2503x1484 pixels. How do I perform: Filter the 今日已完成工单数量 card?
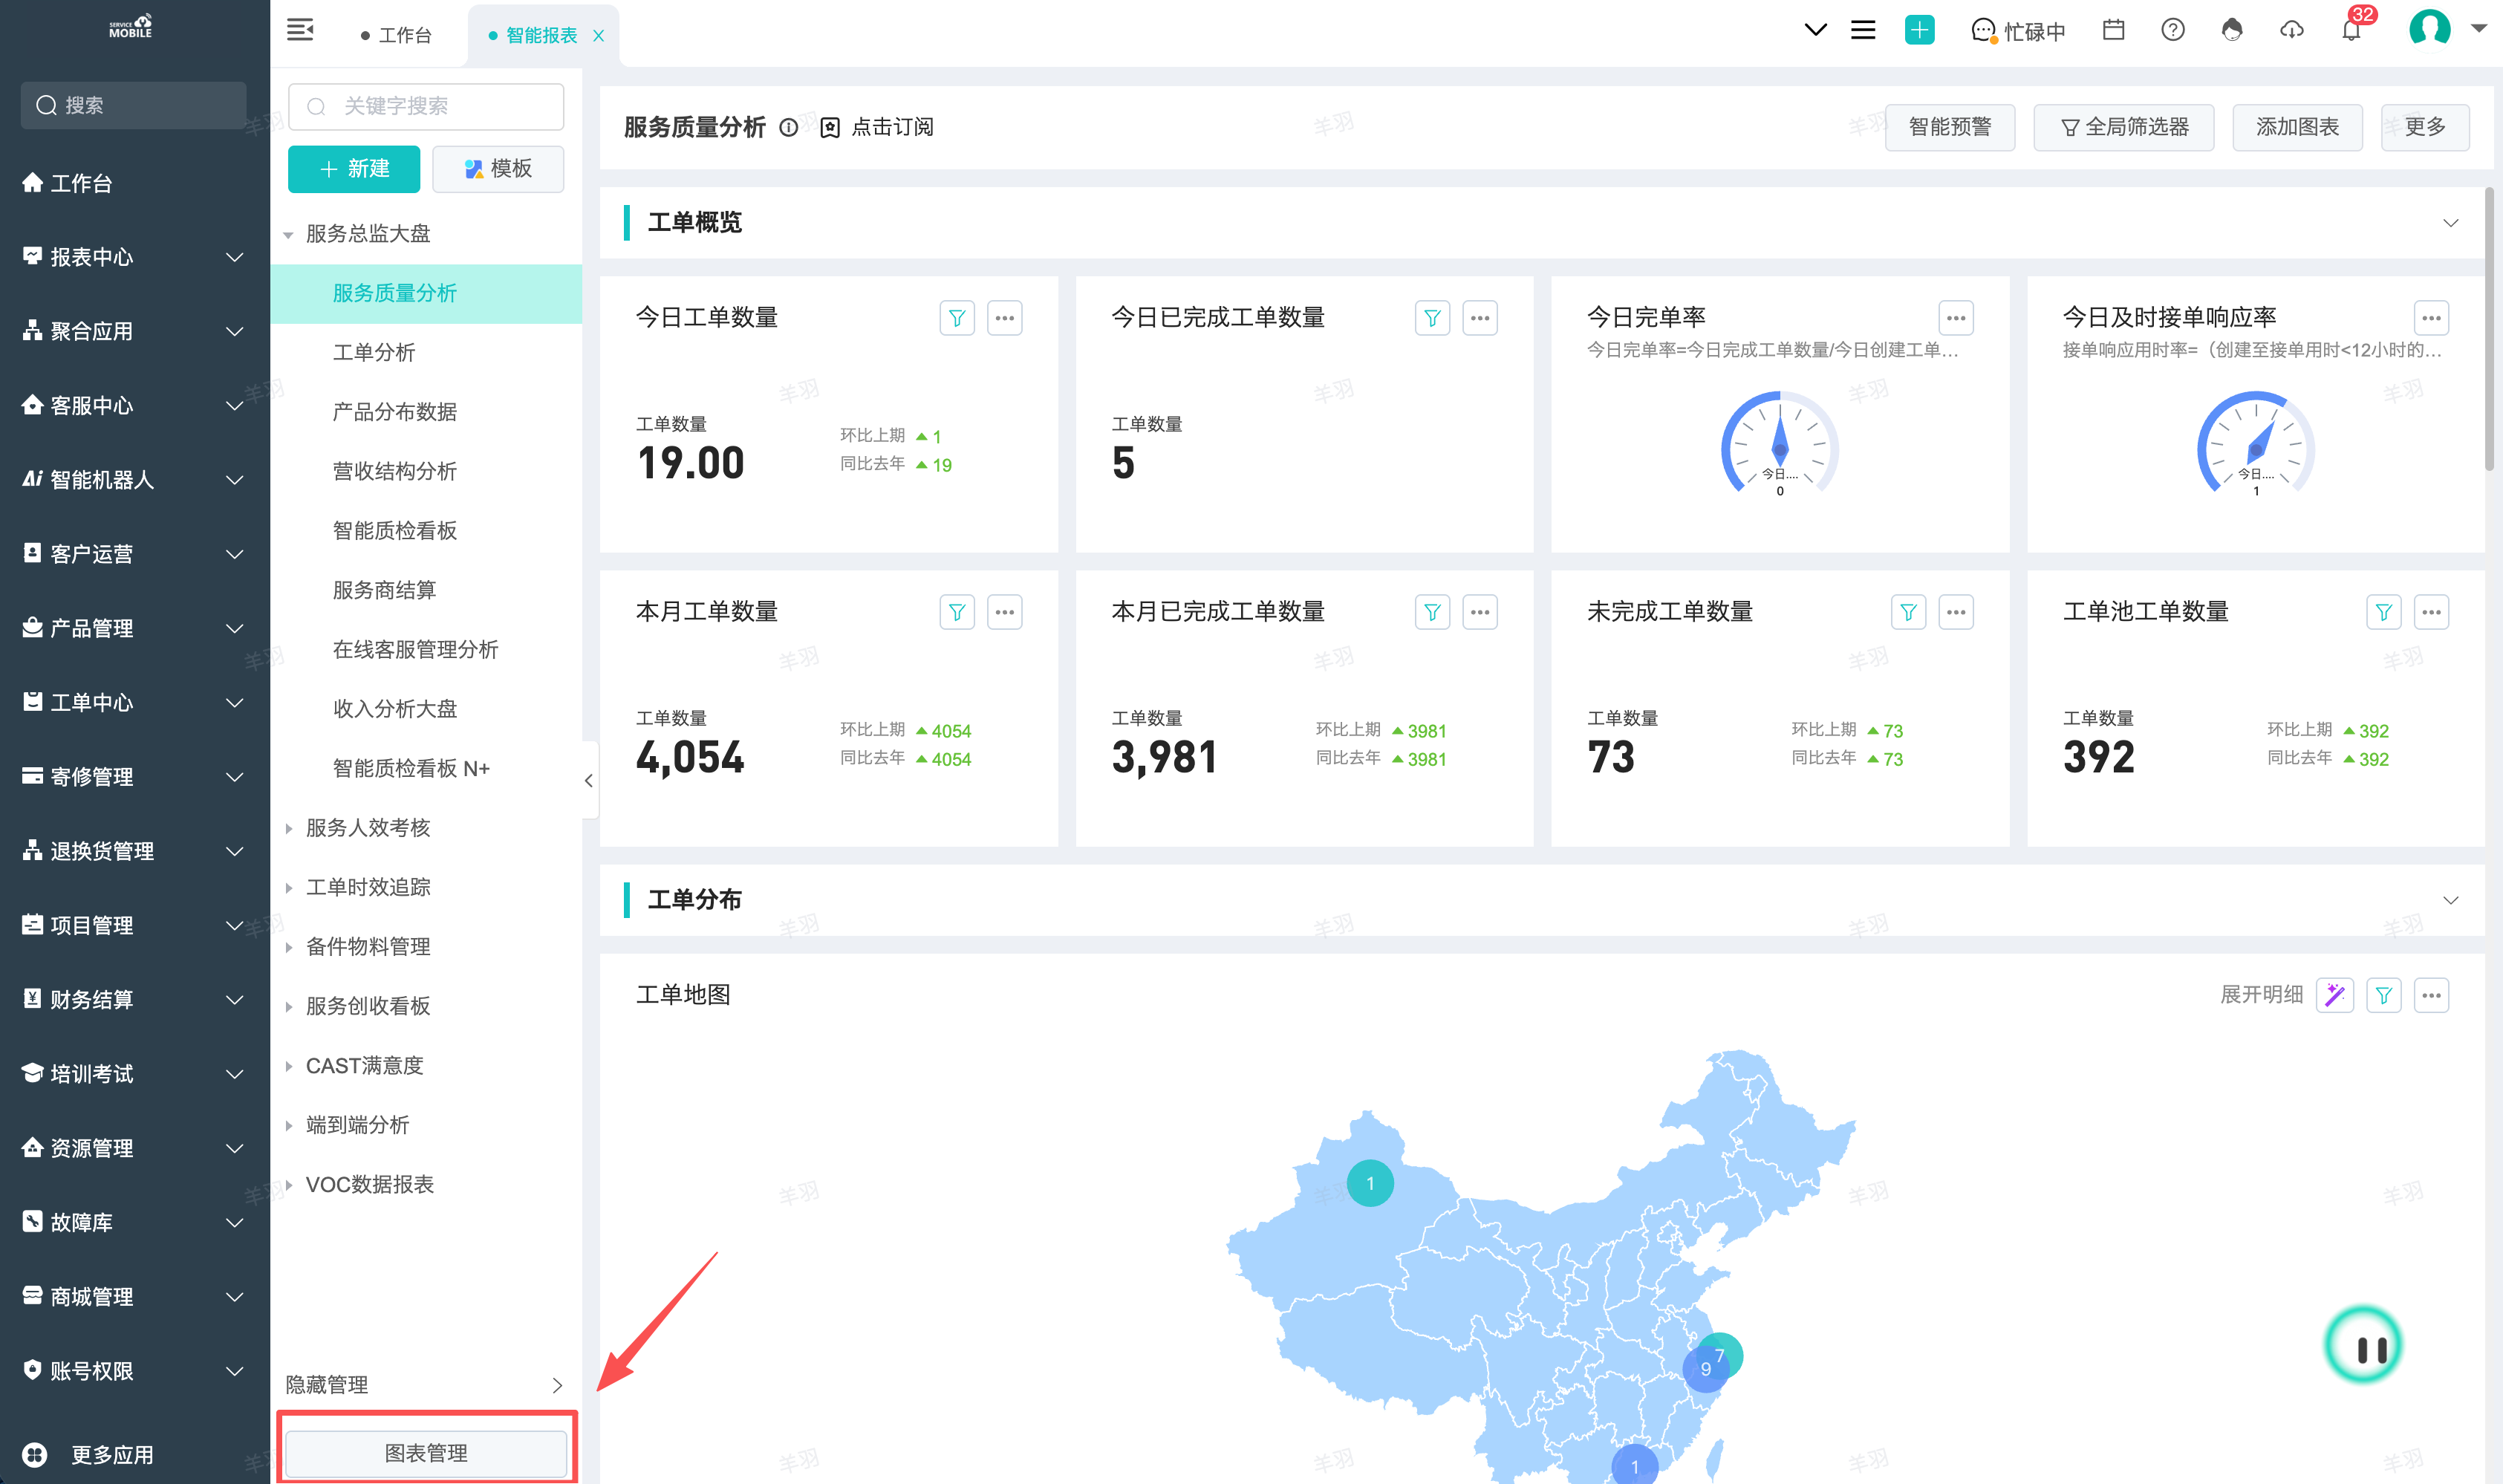[1432, 318]
